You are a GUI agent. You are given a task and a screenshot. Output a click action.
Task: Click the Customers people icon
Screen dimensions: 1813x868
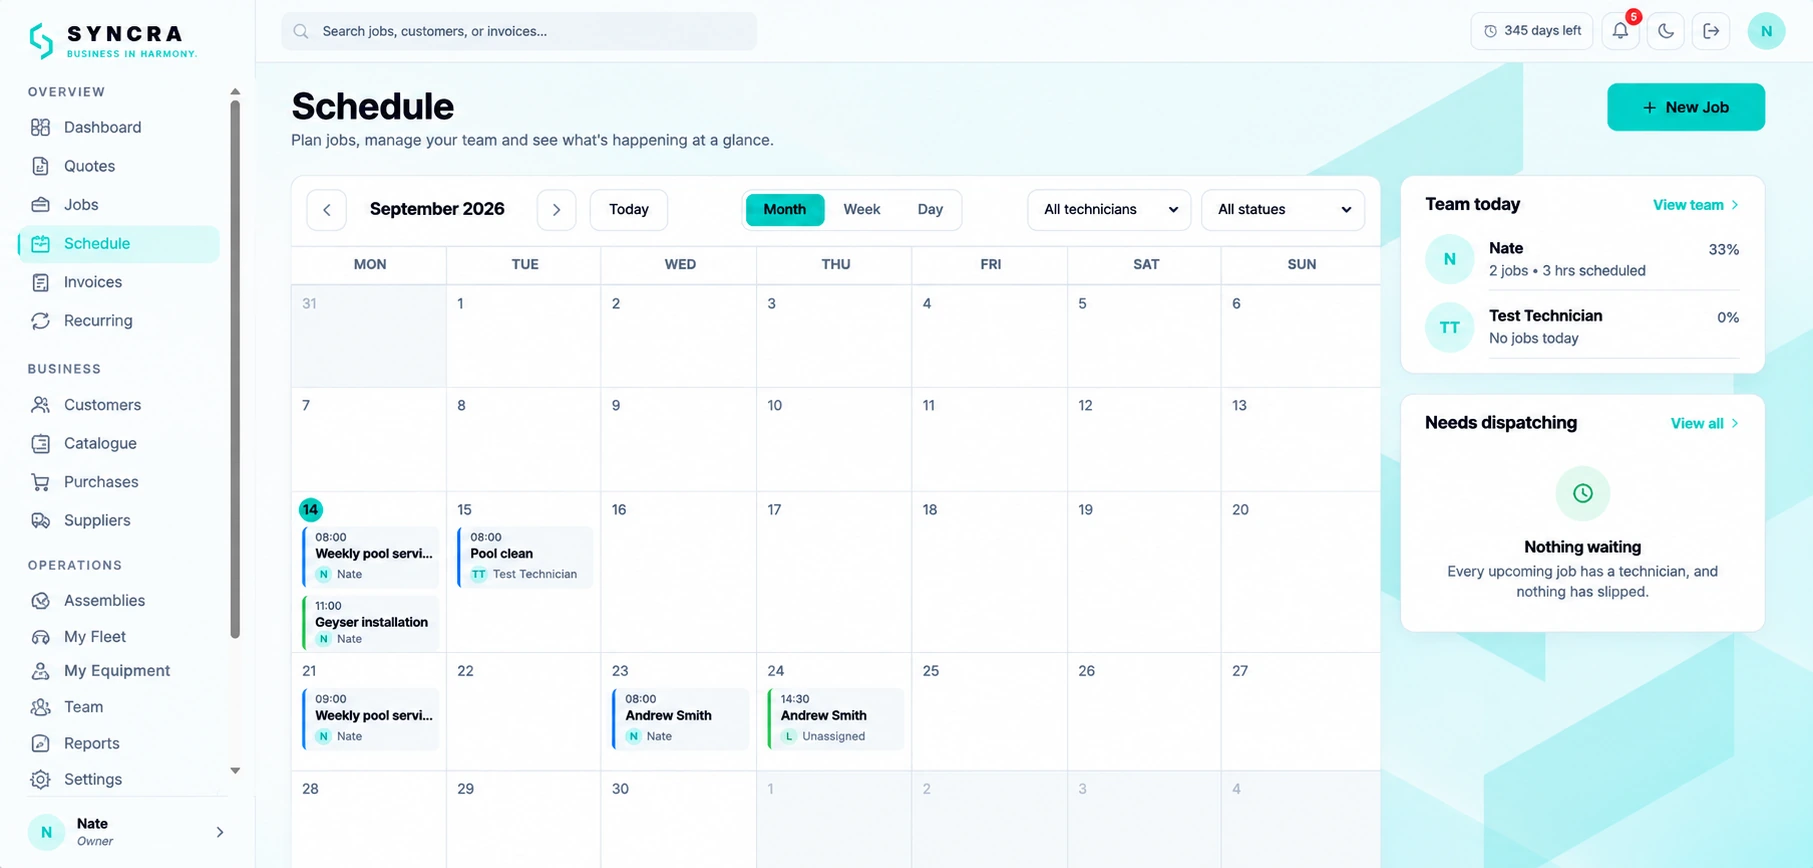coord(40,405)
